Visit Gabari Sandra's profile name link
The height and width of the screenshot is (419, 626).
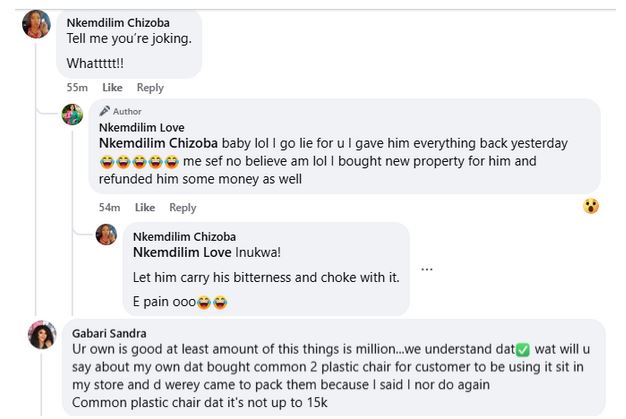tap(109, 333)
